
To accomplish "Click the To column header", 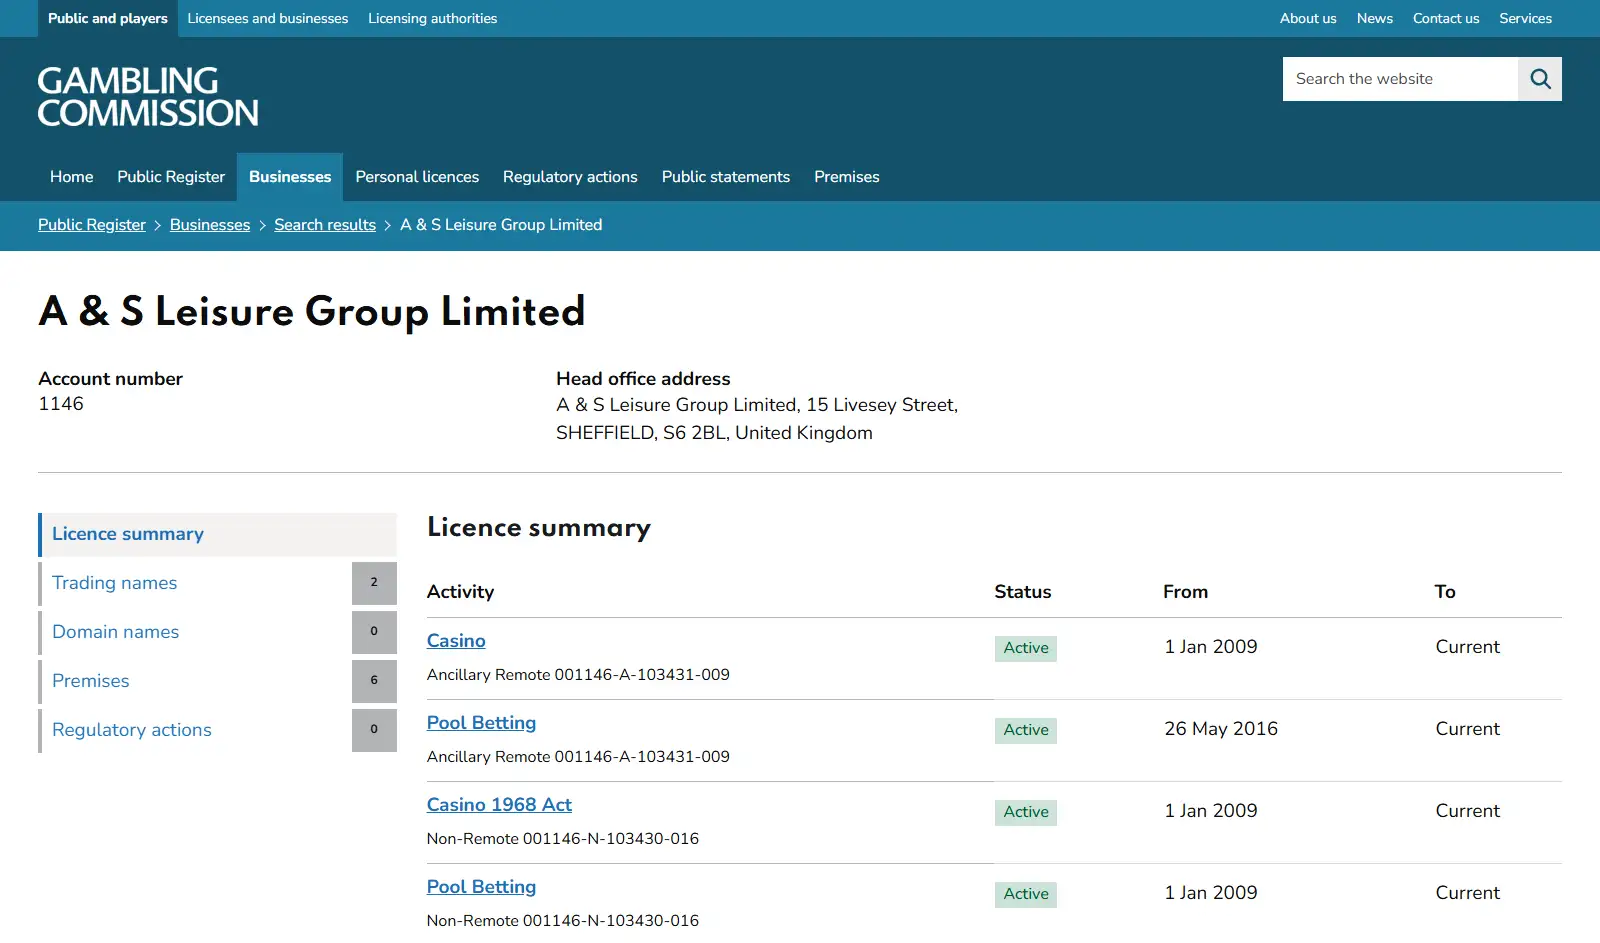I will tap(1445, 592).
